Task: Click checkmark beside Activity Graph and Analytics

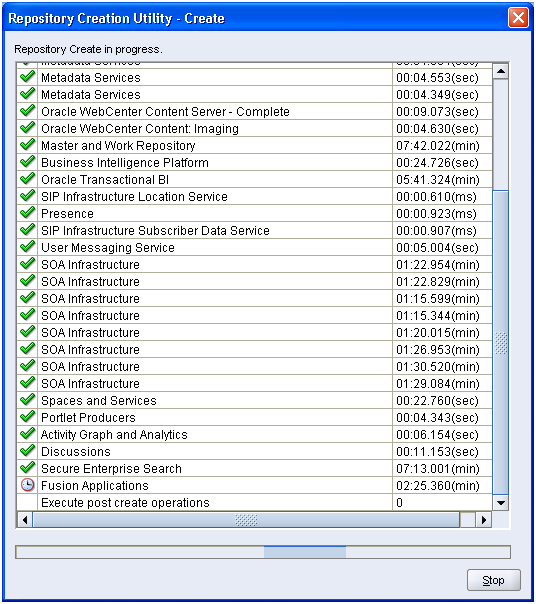Action: [27, 433]
